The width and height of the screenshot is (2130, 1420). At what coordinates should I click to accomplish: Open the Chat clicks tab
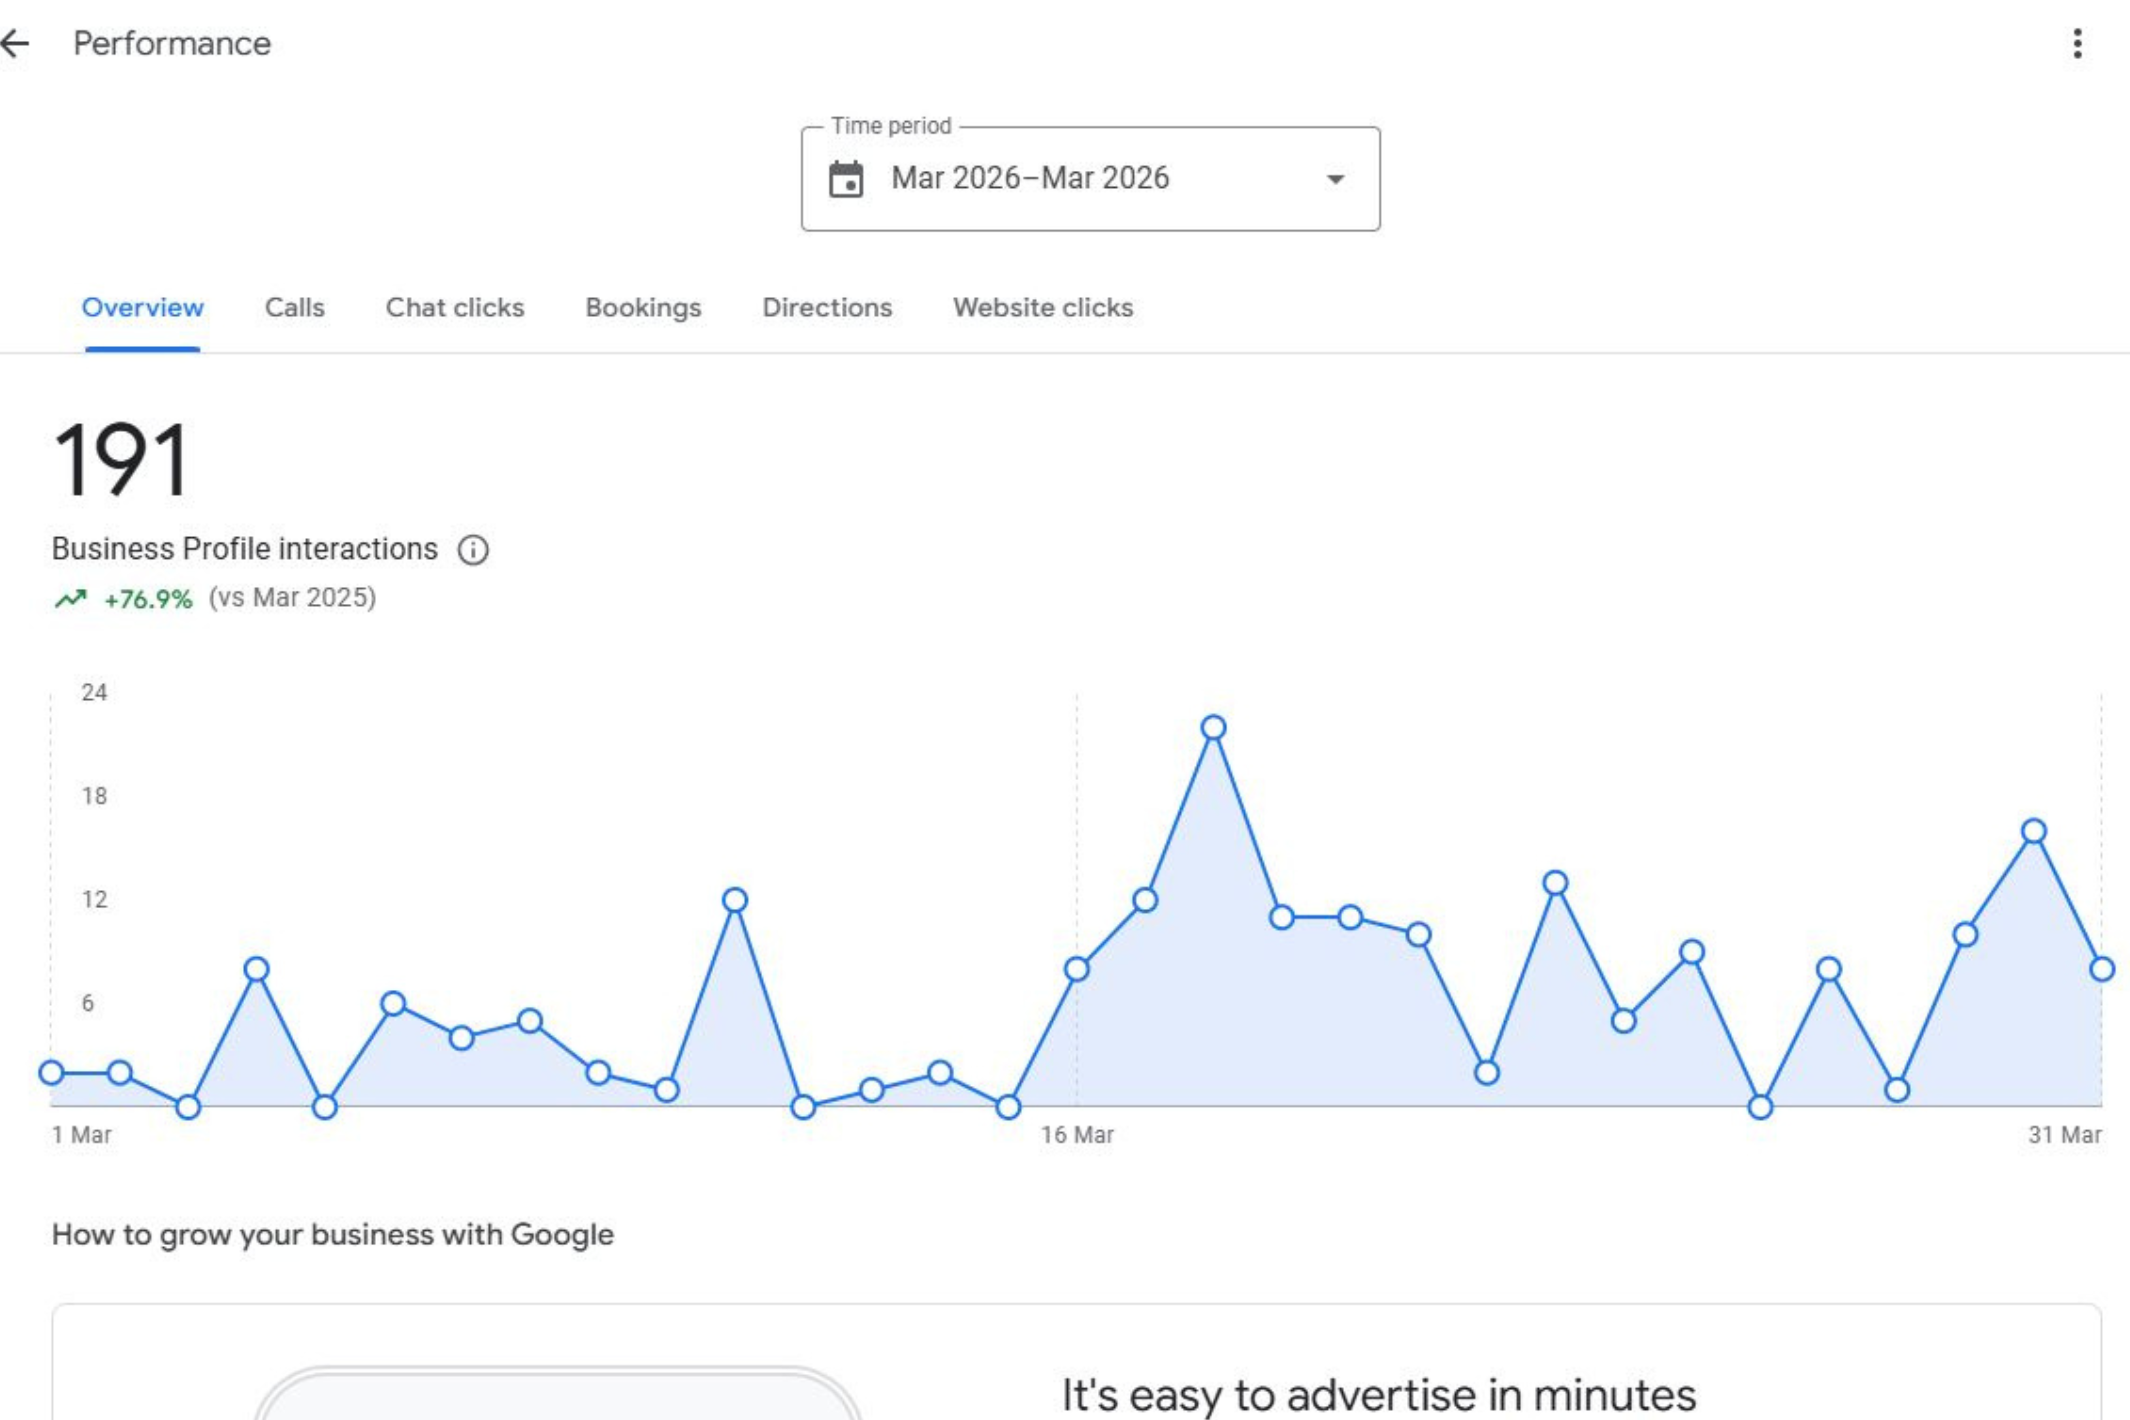point(455,307)
